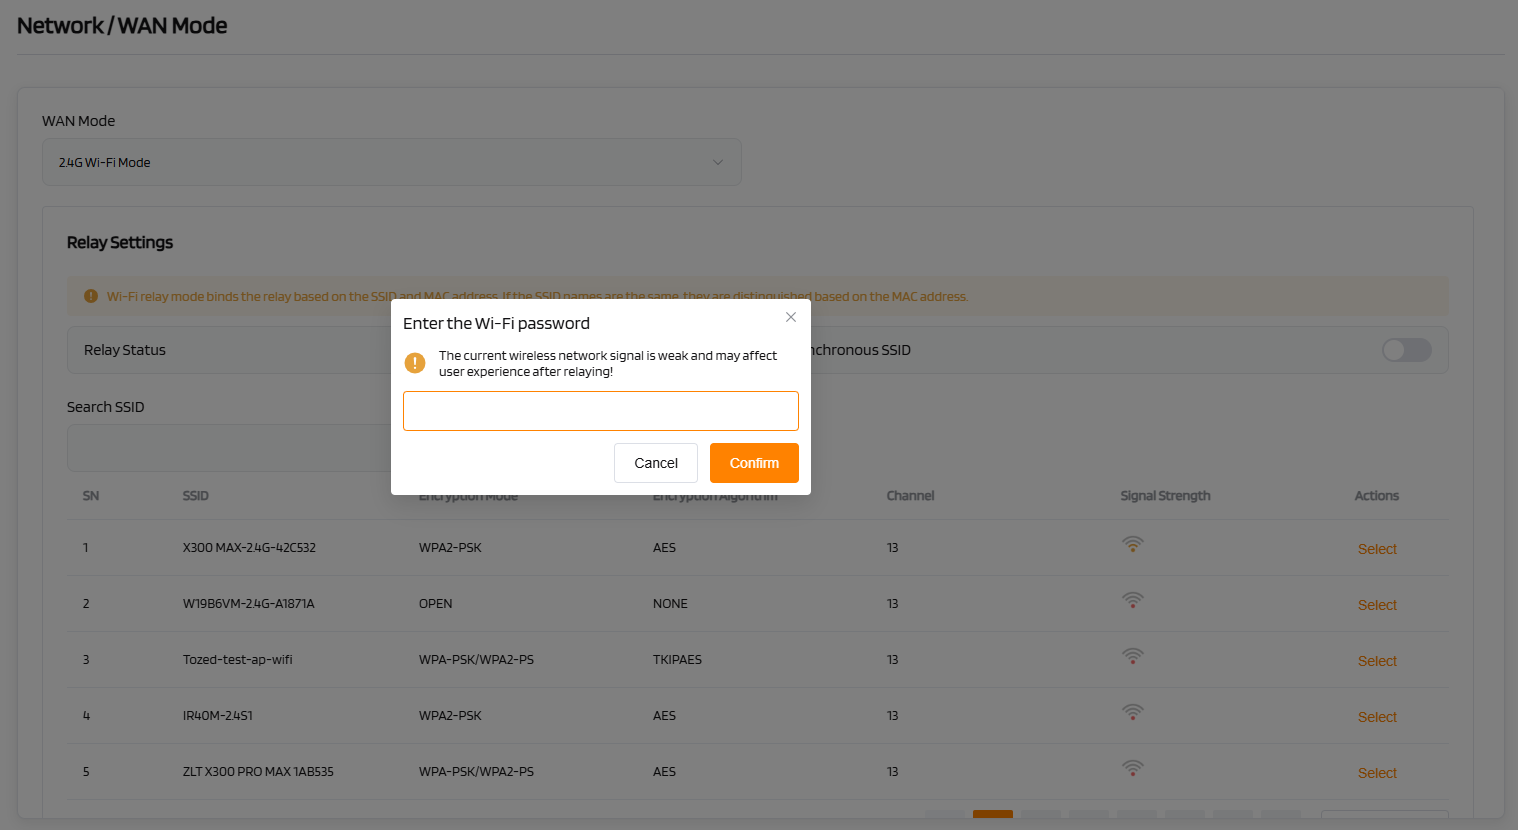
Task: Focus the Wi-Fi password input field
Action: (x=600, y=411)
